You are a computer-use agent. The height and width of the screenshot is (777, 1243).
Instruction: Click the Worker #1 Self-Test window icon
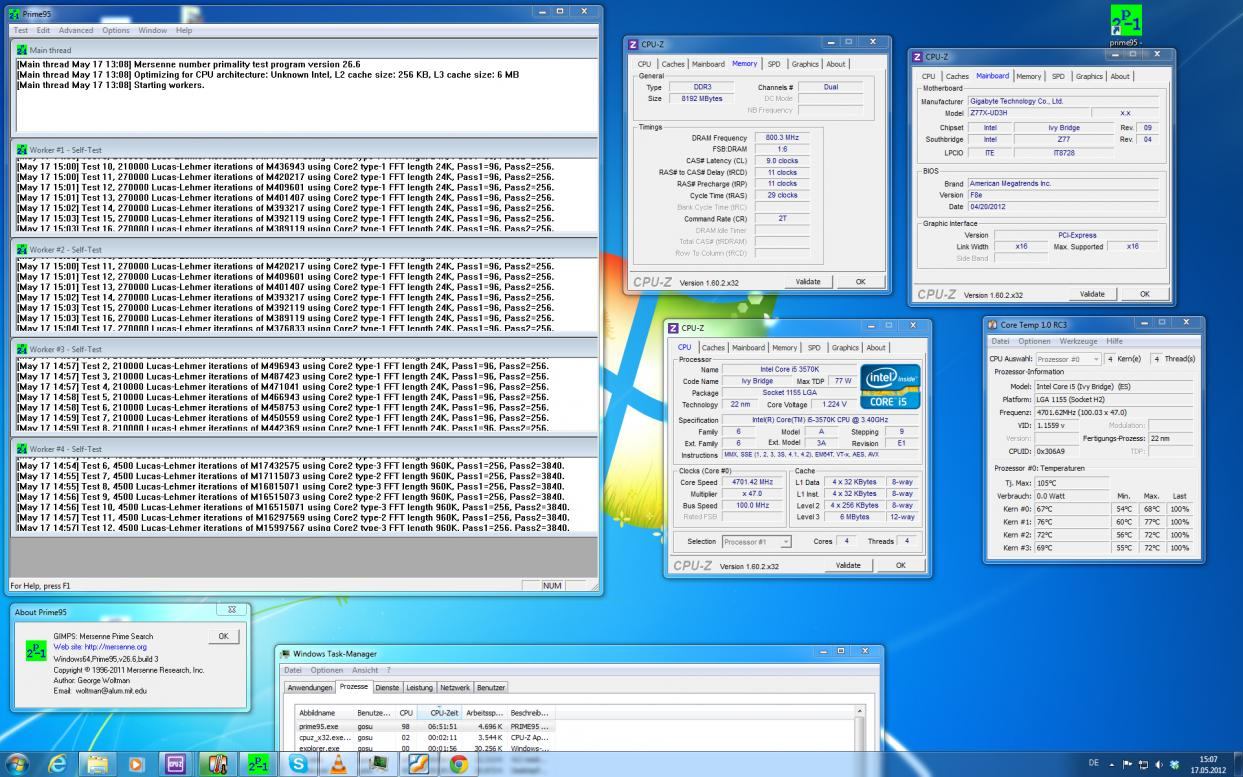(x=22, y=150)
